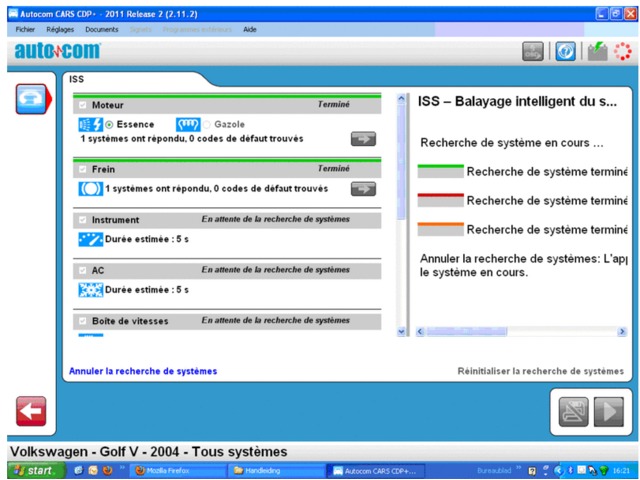Switch to Handleiding folder in taskbar

click(x=276, y=471)
